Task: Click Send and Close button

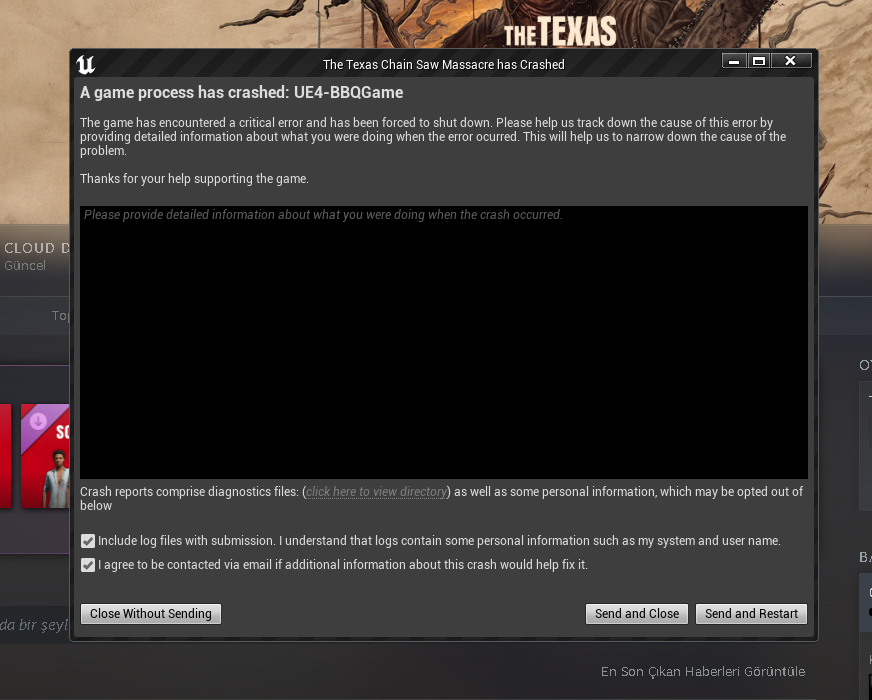Action: (637, 614)
